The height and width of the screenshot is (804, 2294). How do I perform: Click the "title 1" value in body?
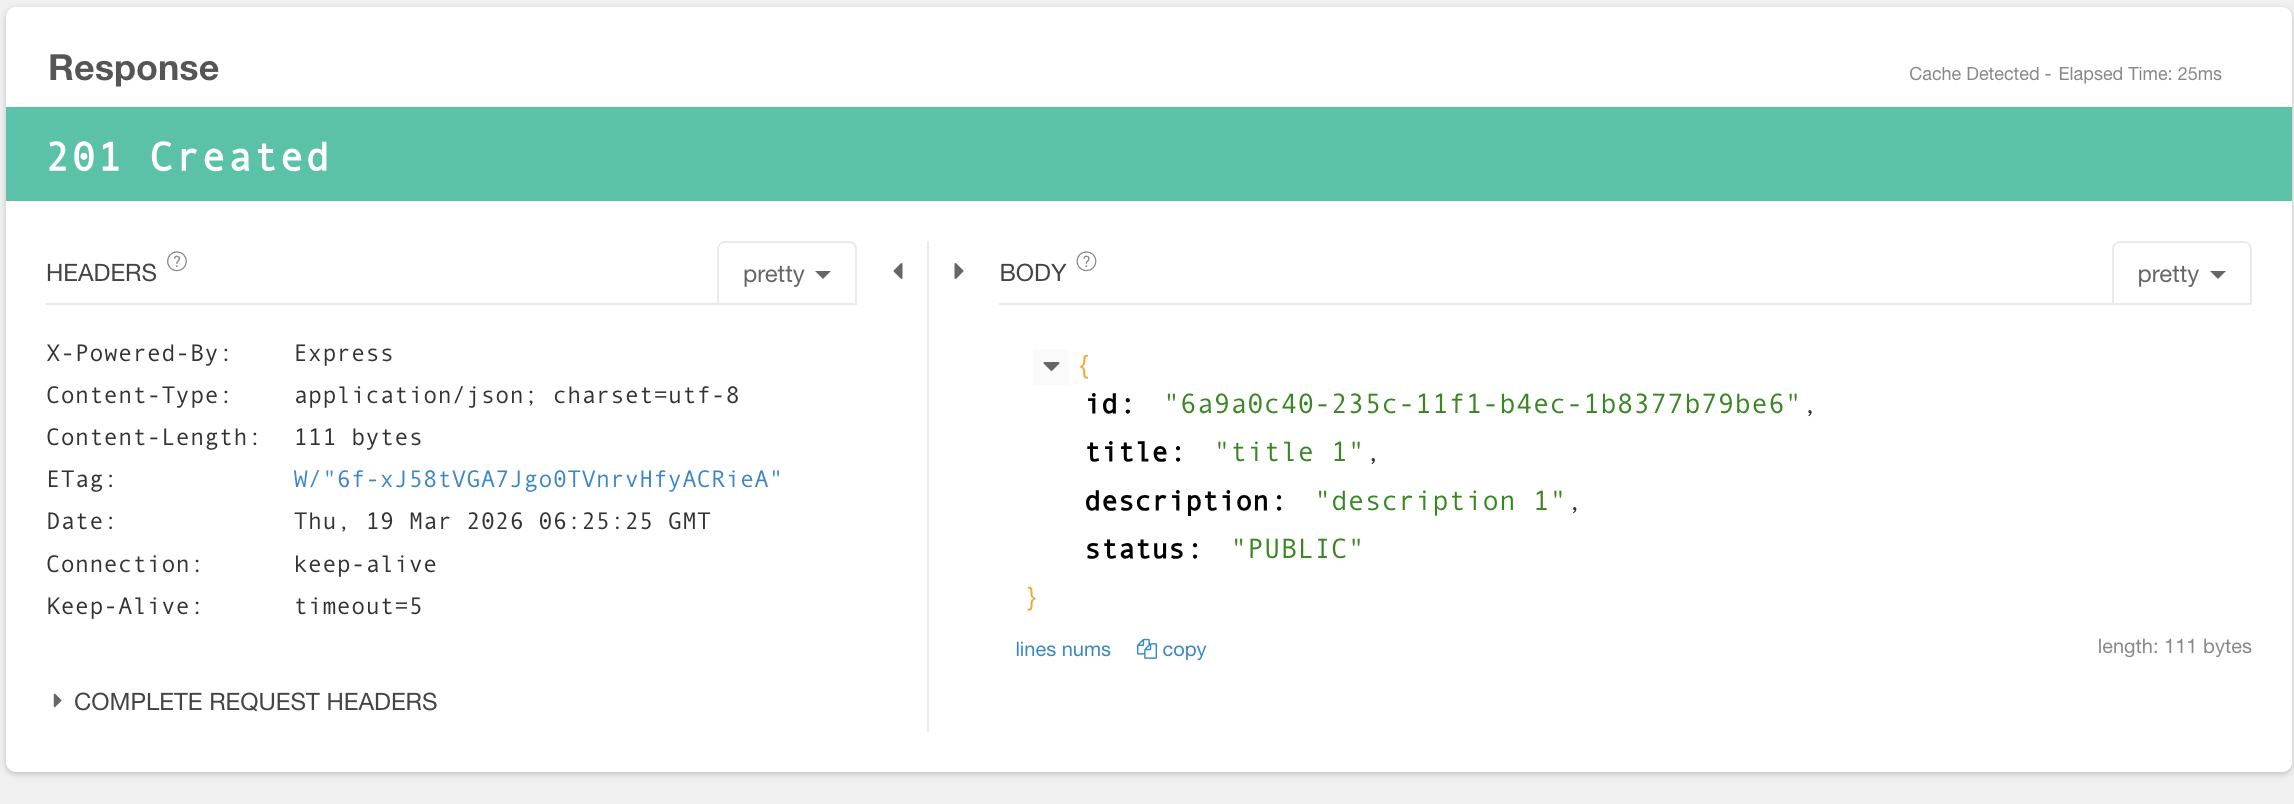[1288, 453]
